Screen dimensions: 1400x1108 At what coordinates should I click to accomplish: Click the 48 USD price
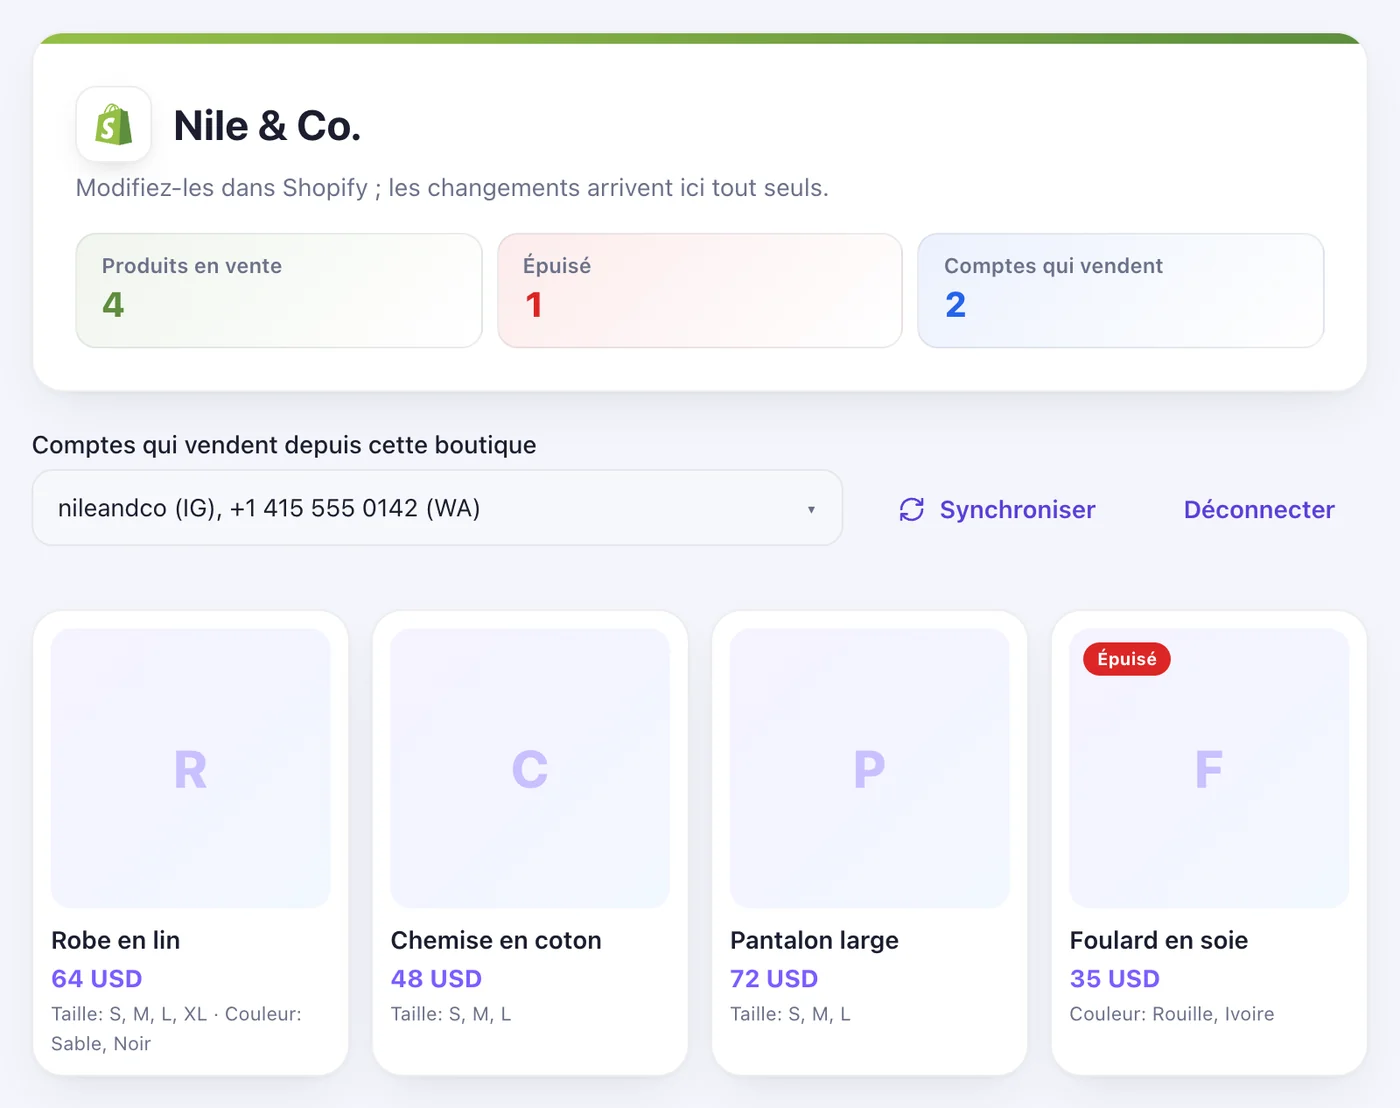[x=436, y=978]
